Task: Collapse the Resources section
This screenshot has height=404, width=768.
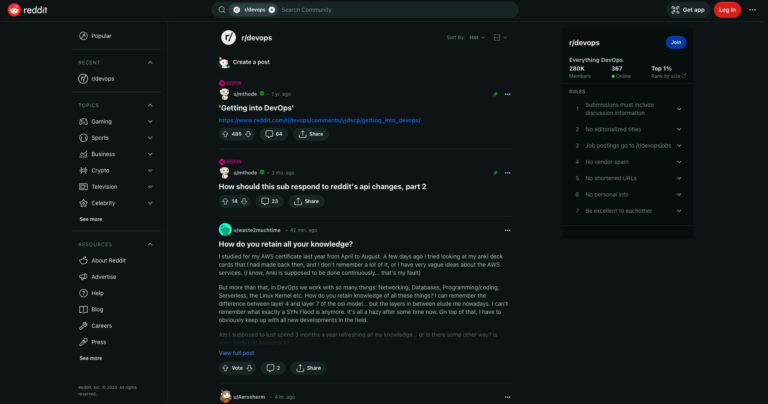Action: [150, 244]
